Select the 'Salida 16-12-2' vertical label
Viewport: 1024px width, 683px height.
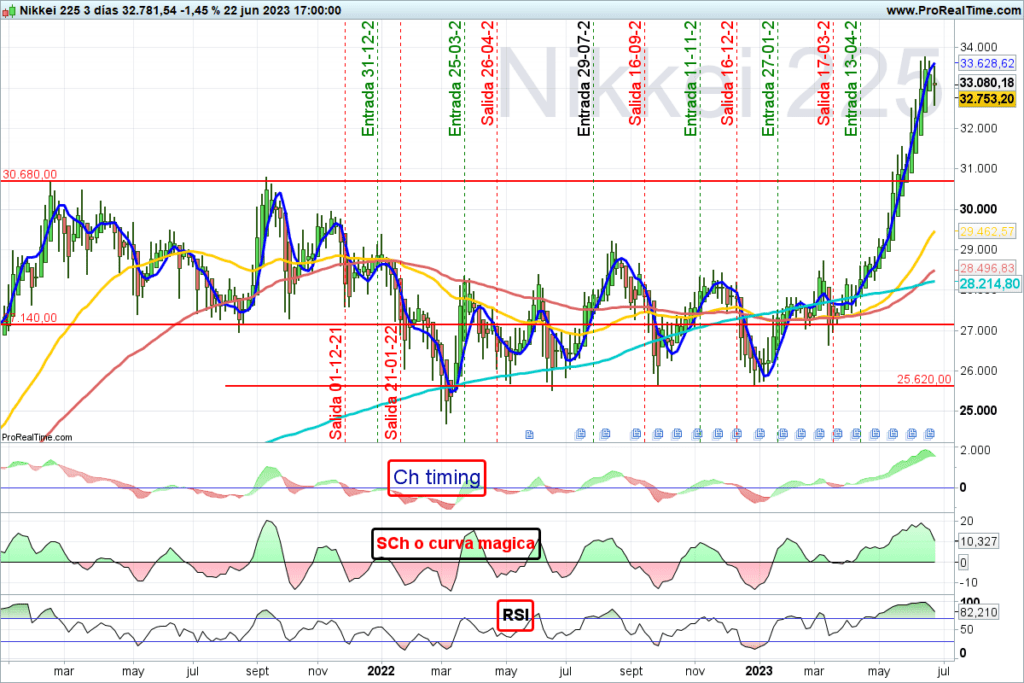[x=728, y=73]
